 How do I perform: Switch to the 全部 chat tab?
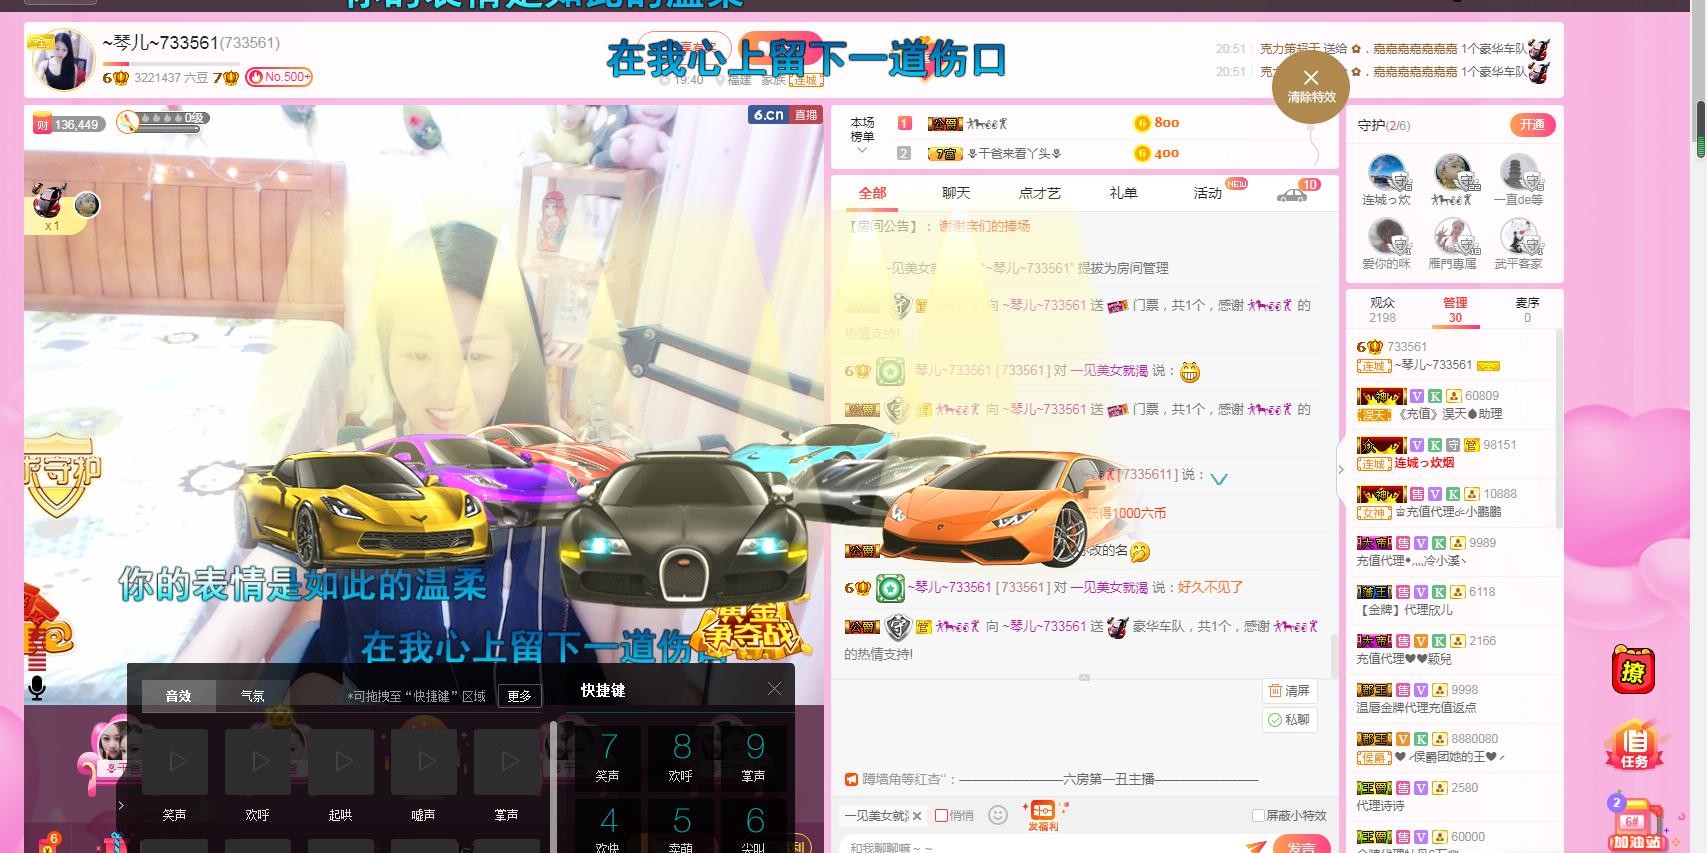coord(872,193)
